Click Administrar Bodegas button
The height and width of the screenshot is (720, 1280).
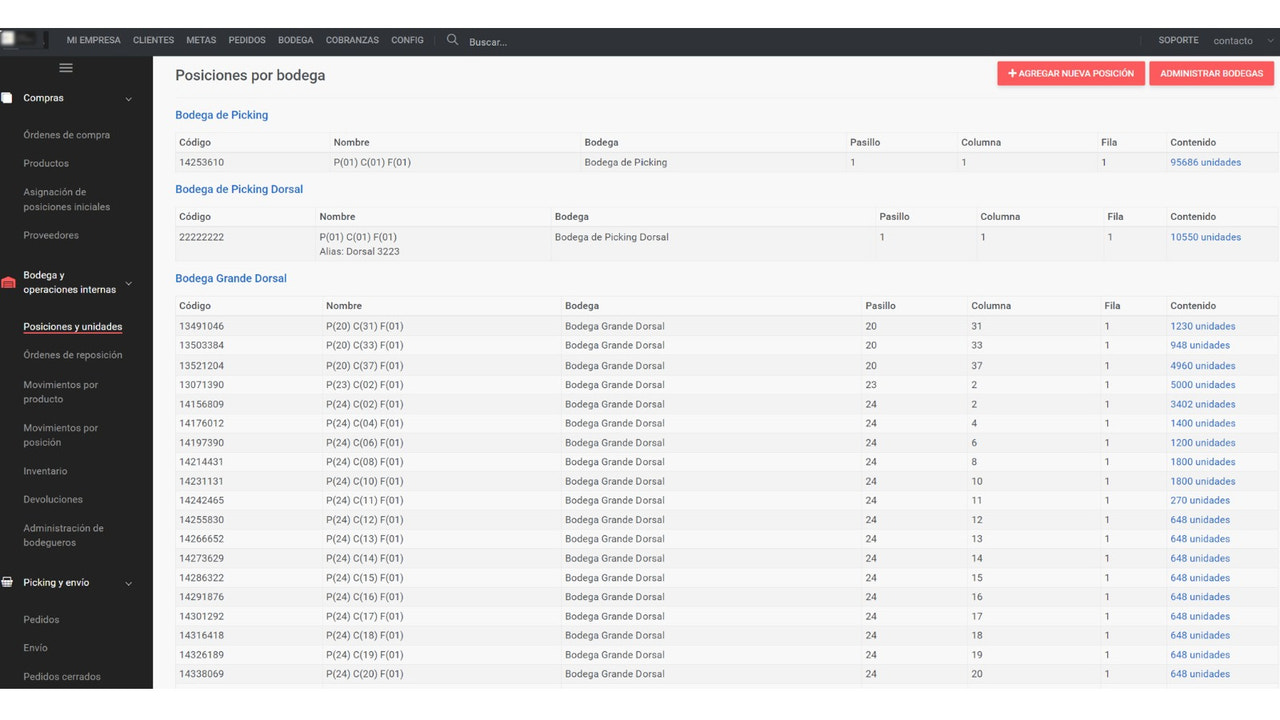coord(1211,73)
